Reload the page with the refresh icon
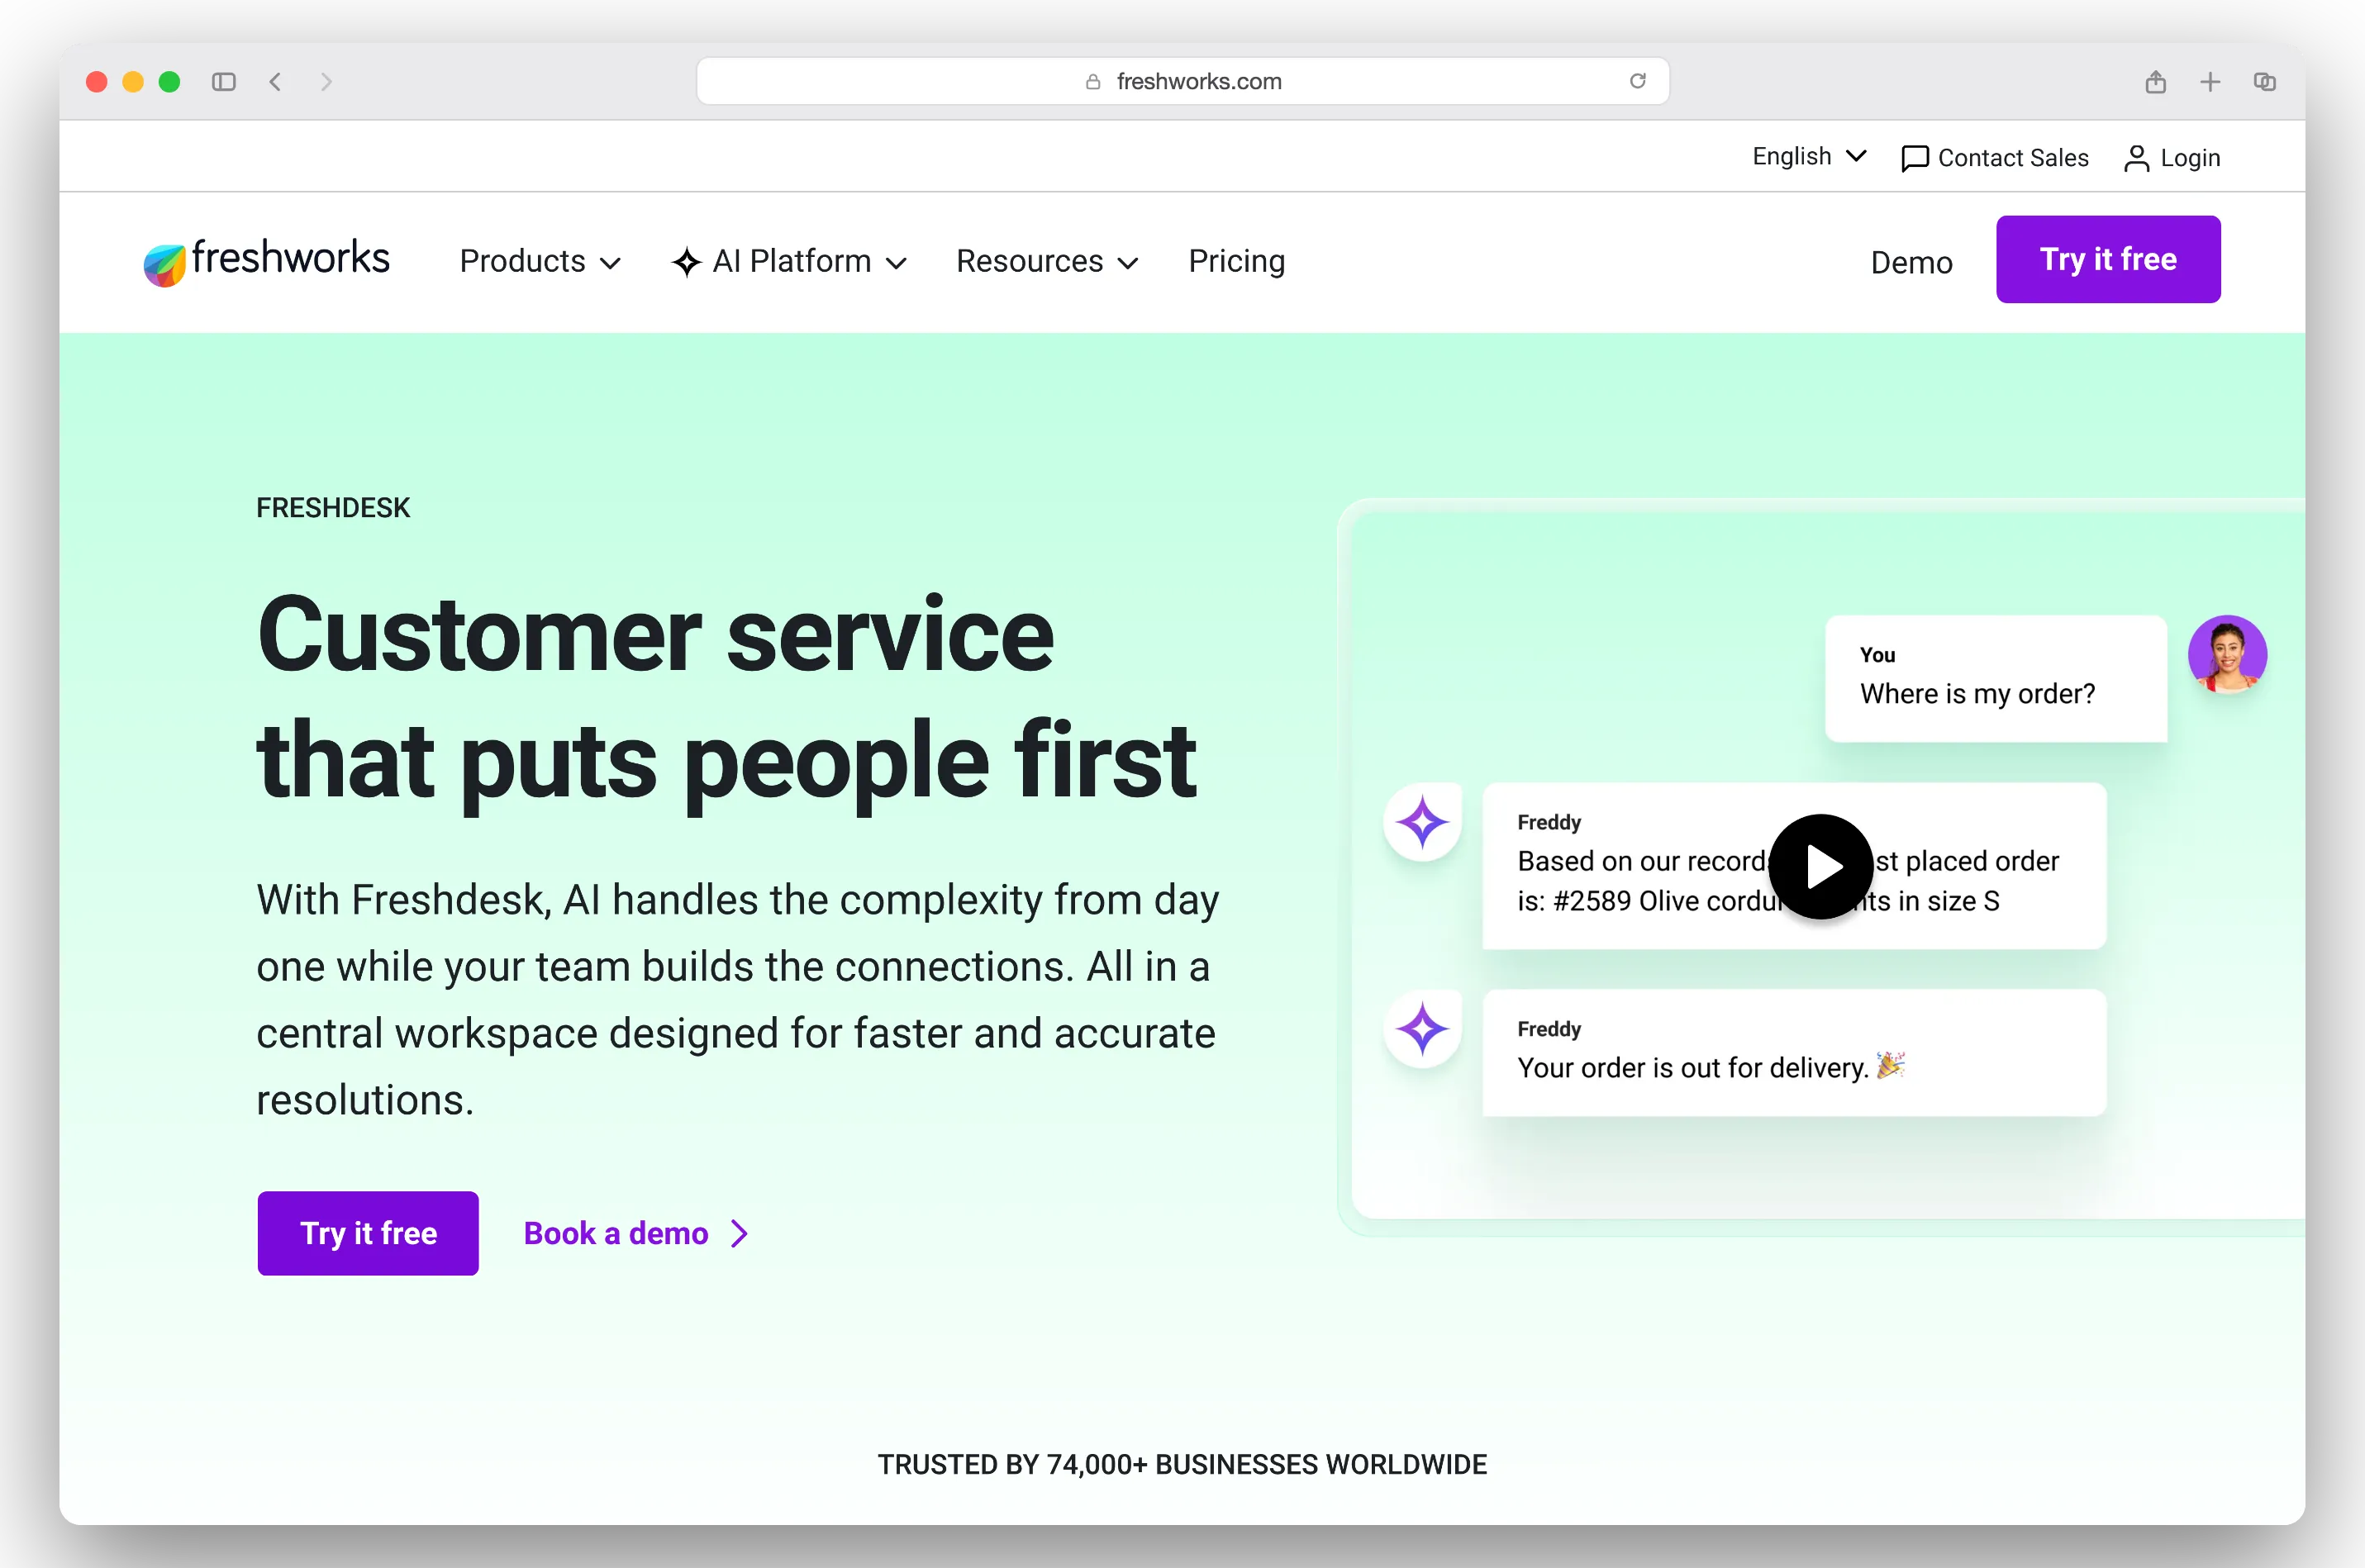This screenshot has width=2365, height=1568. [1637, 81]
